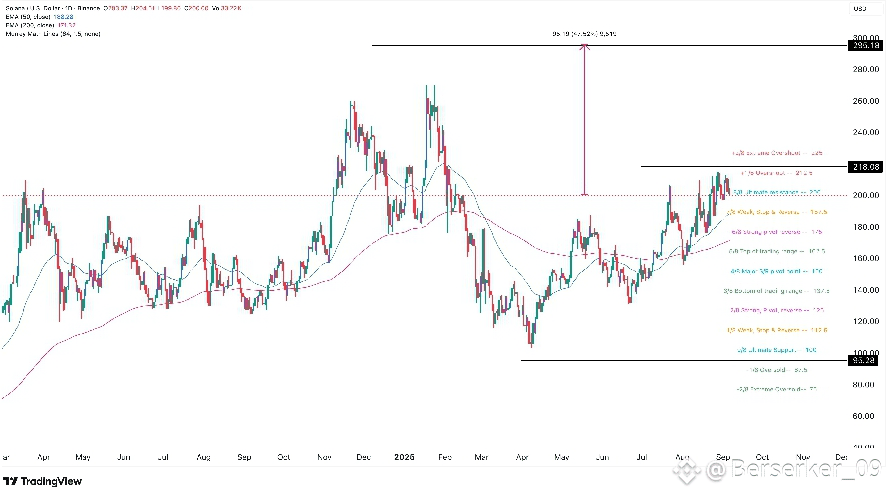
Task: Click the 260.00 price axis tick
Action: click(866, 101)
